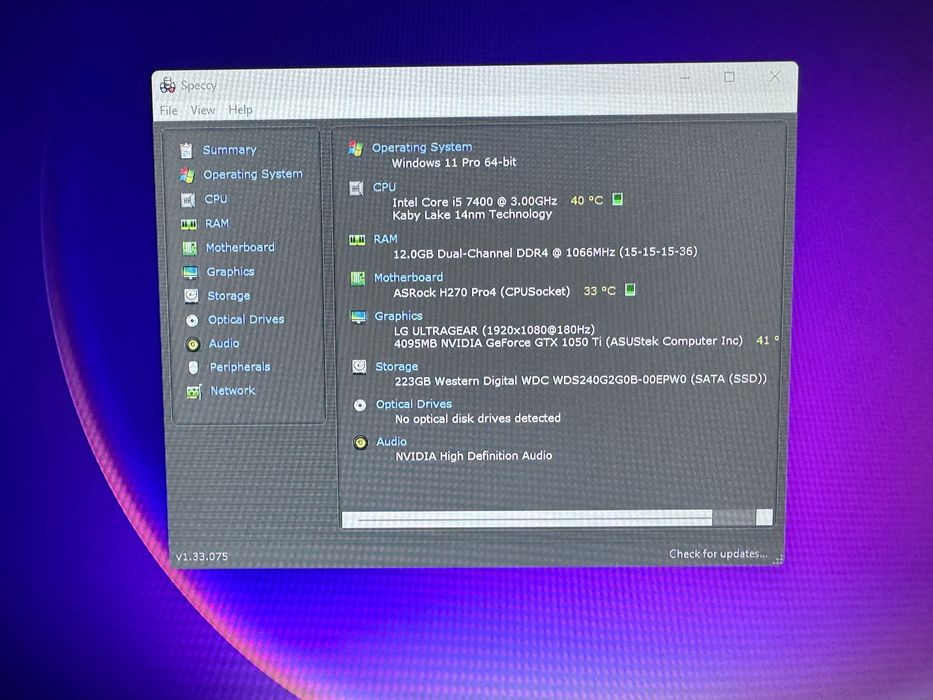Click the CPU chip icon in sidebar

(x=188, y=200)
